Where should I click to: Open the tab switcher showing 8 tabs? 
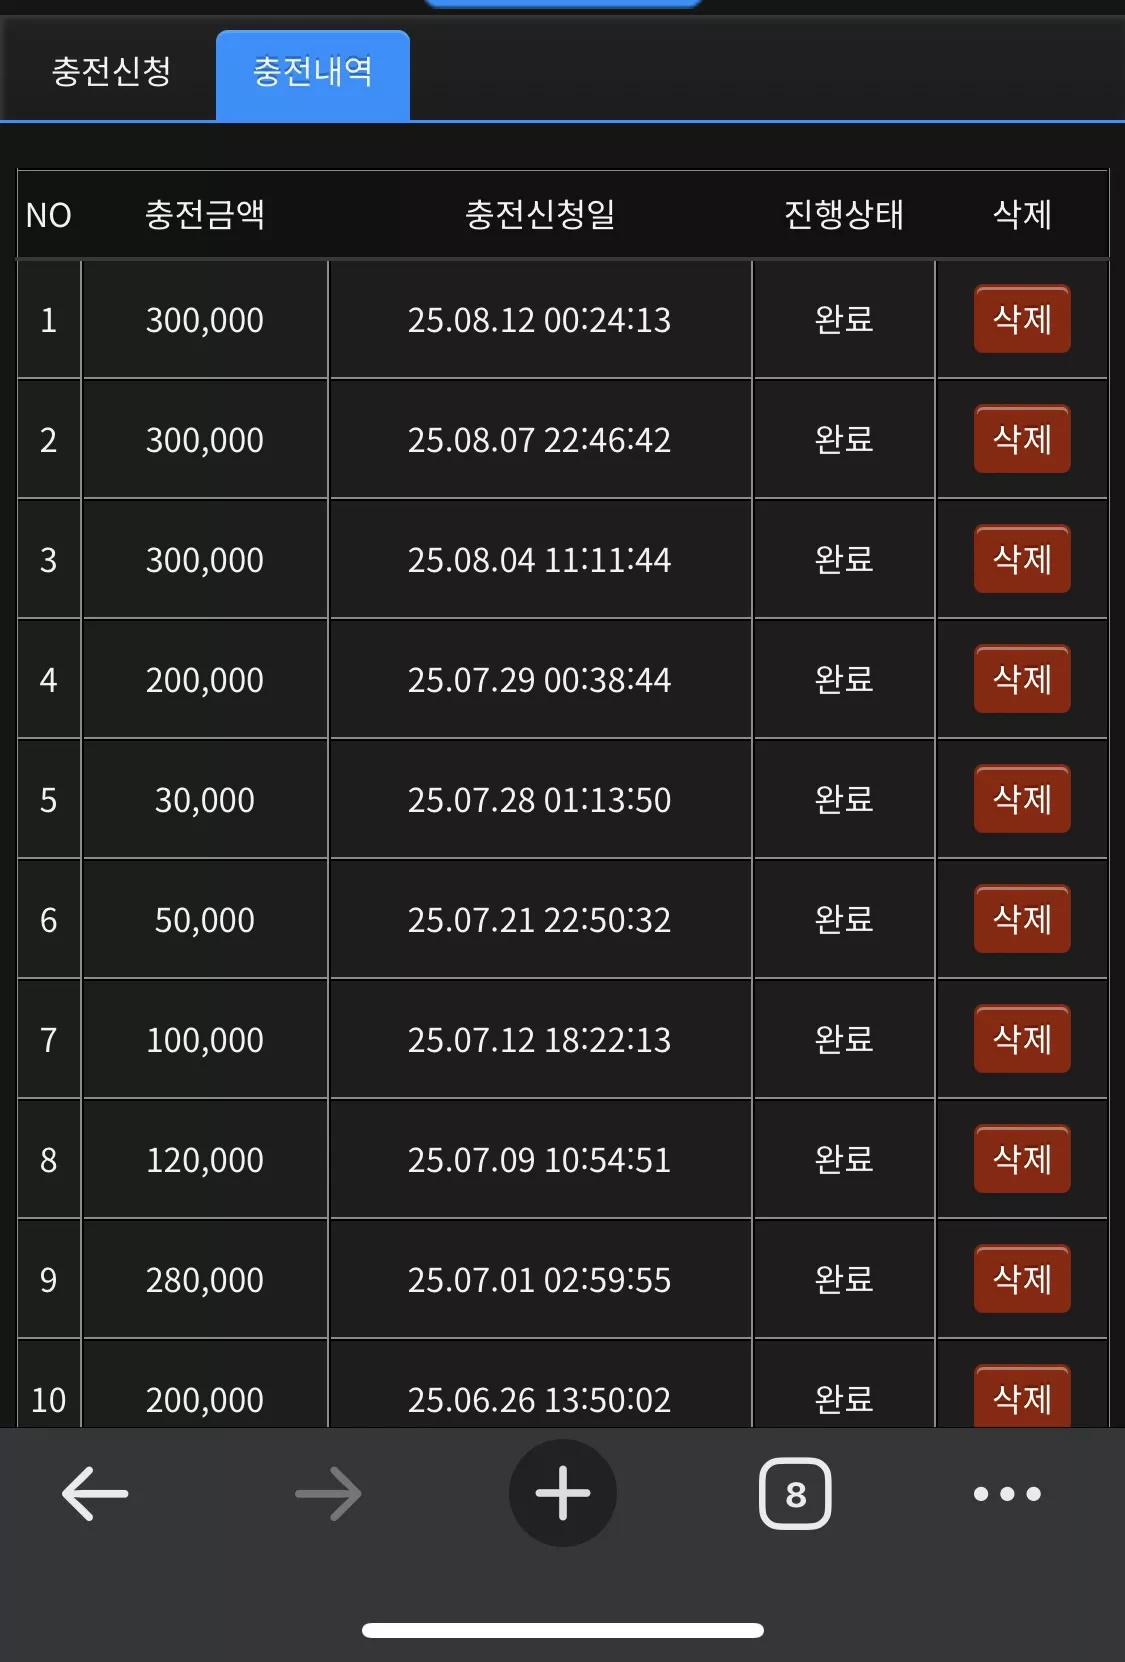[795, 1494]
